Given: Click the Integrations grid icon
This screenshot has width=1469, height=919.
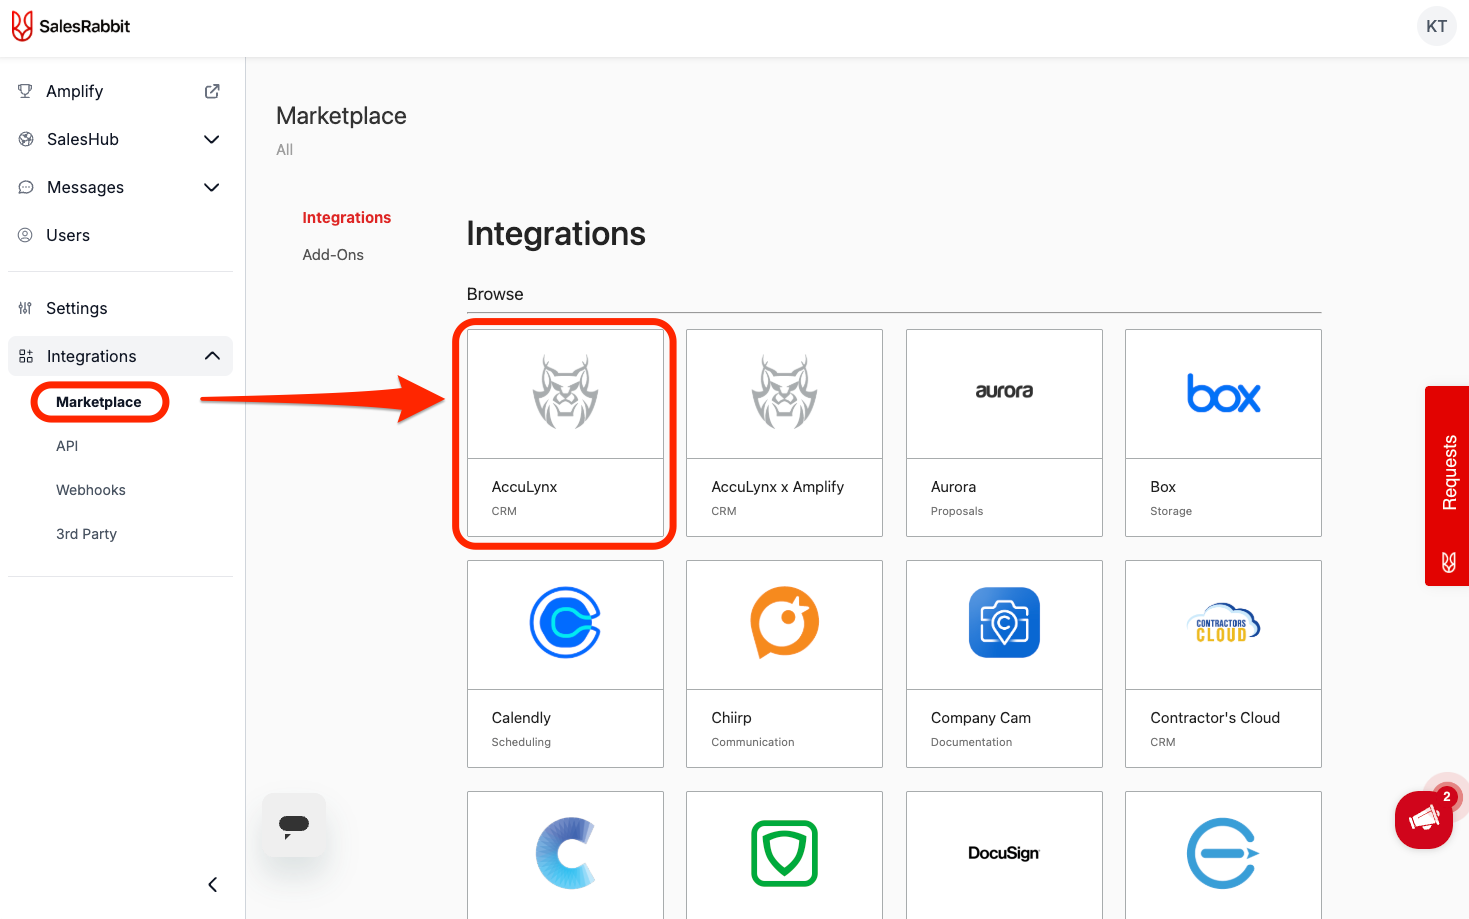Looking at the screenshot, I should [26, 356].
